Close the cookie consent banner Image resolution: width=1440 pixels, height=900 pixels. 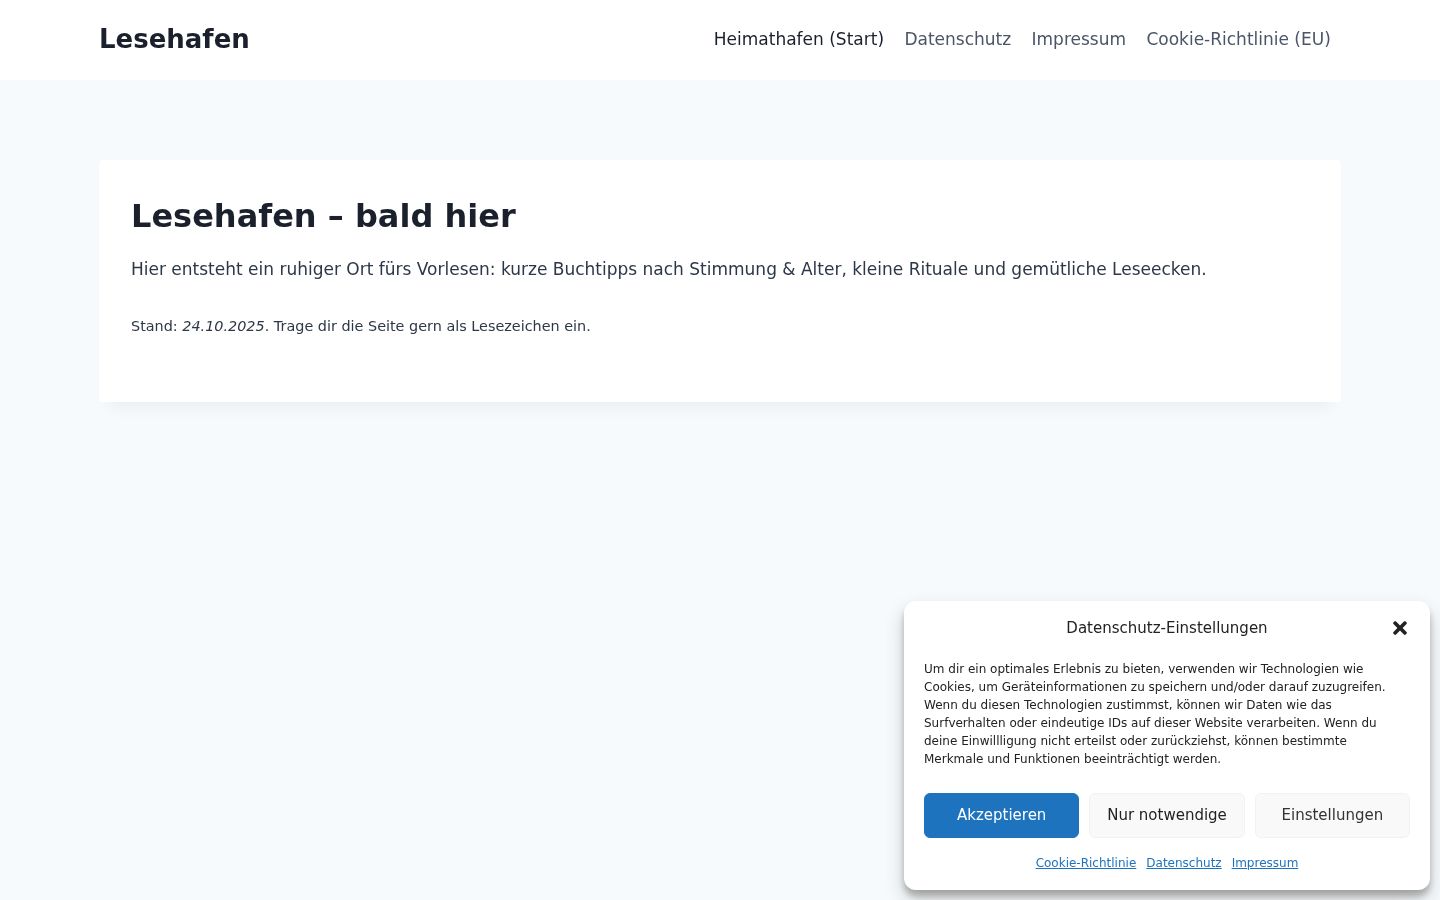coord(1400,628)
